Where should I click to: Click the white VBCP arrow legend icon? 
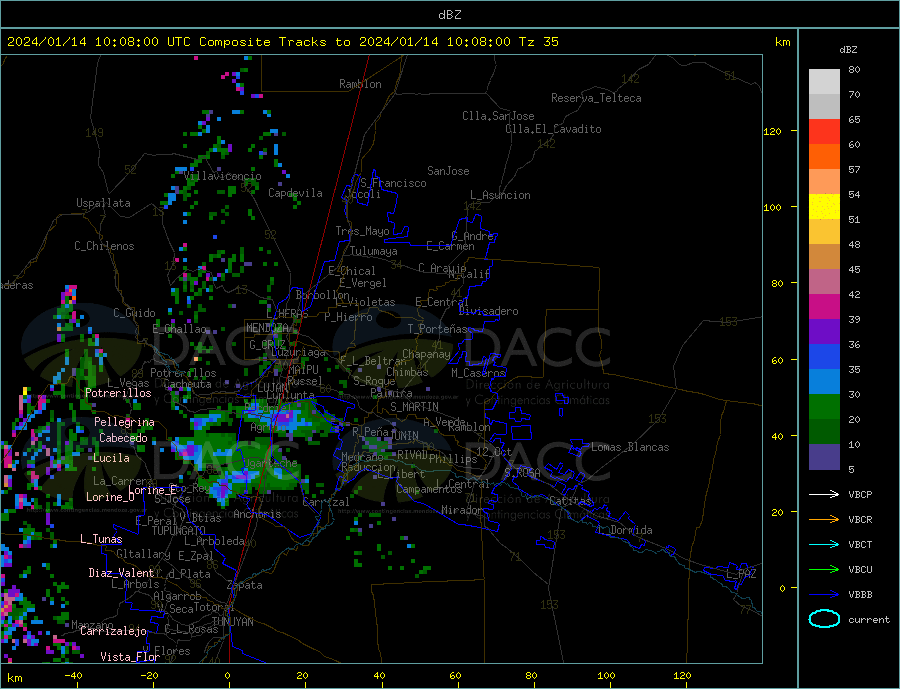pos(824,494)
